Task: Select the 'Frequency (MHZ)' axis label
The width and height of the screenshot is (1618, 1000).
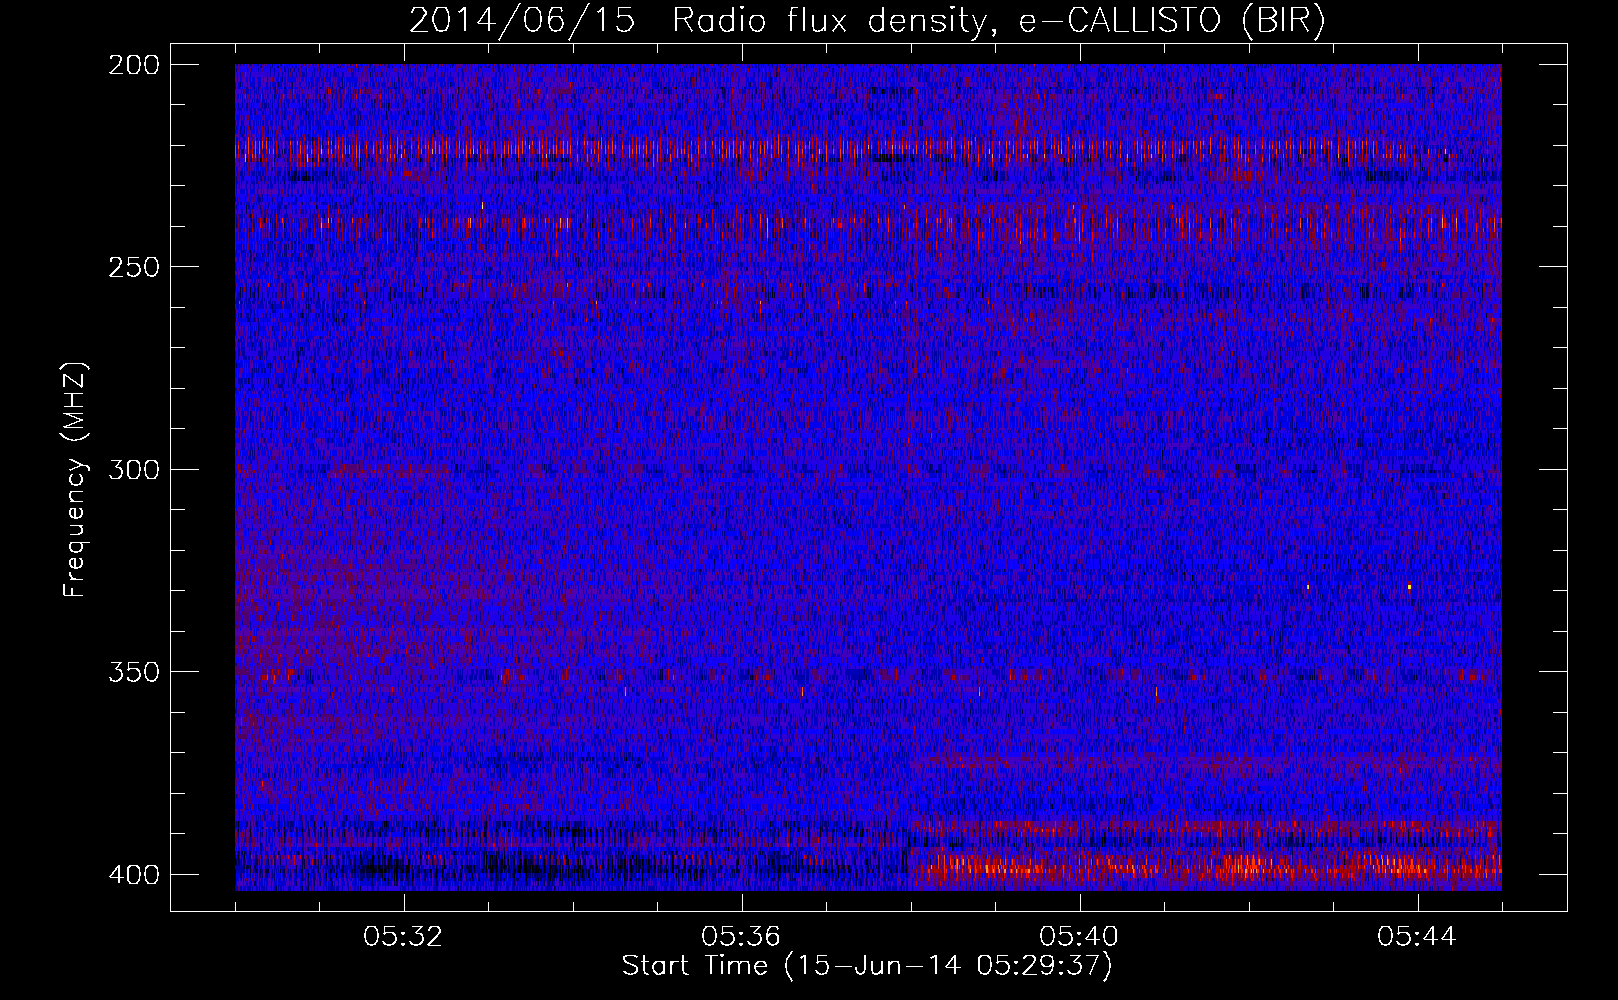Action: click(74, 479)
